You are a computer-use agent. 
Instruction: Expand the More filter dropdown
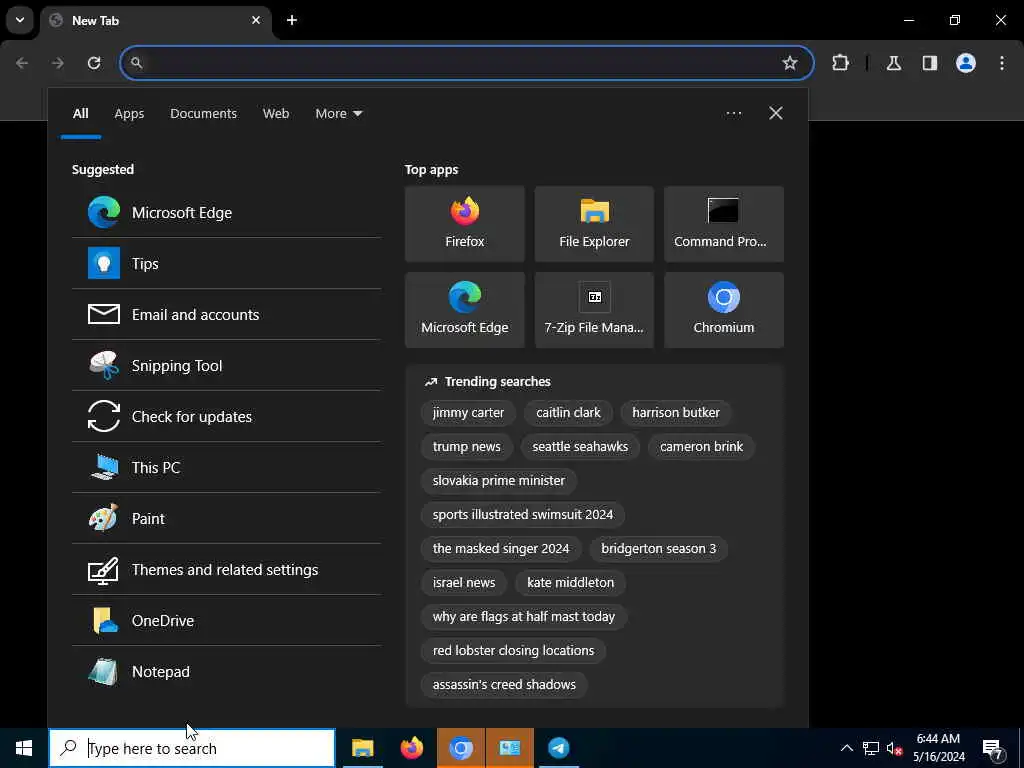click(338, 114)
